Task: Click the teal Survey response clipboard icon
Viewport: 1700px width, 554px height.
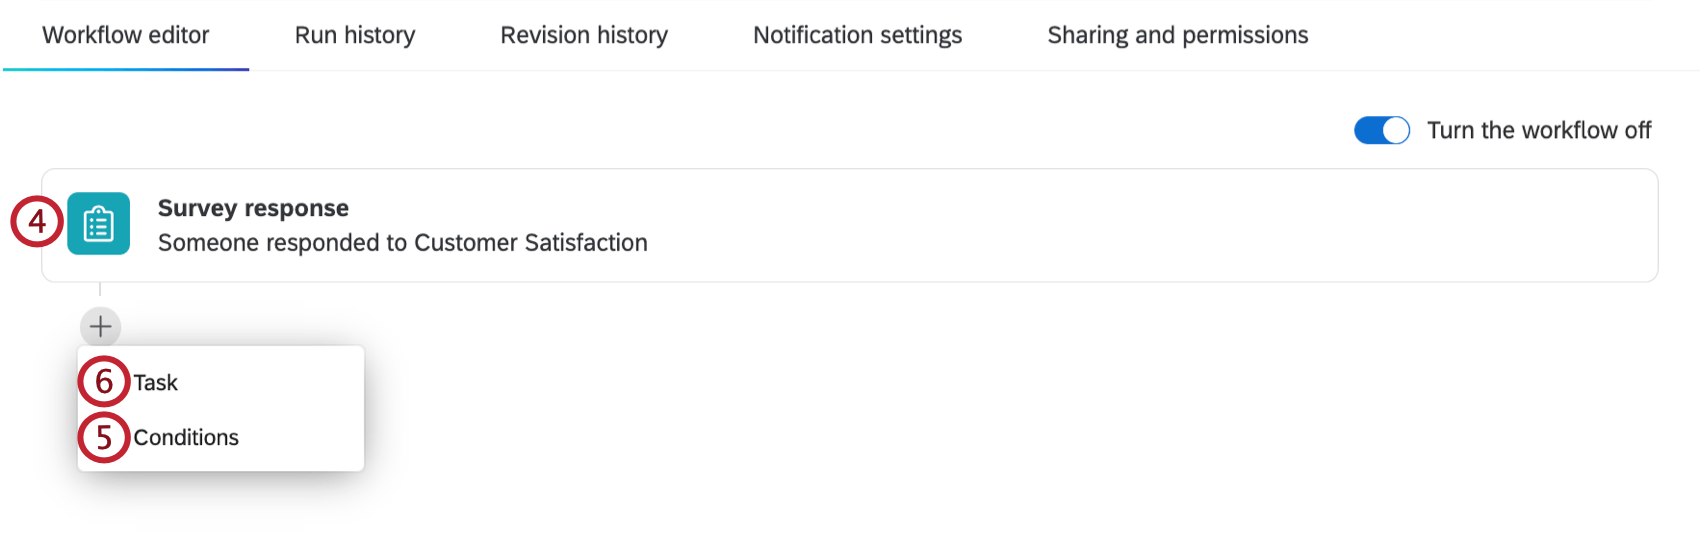Action: click(x=98, y=223)
